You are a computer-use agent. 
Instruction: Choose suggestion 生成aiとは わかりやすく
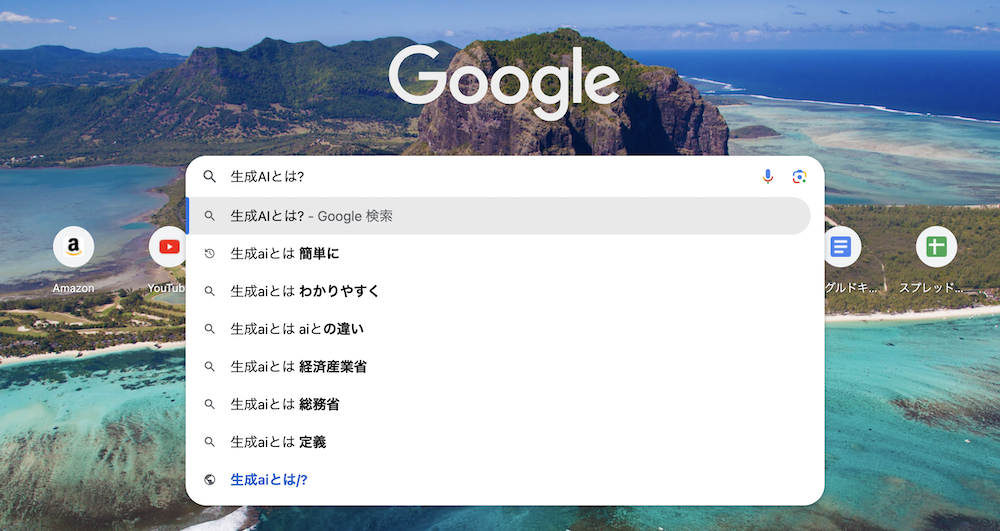tap(499, 291)
